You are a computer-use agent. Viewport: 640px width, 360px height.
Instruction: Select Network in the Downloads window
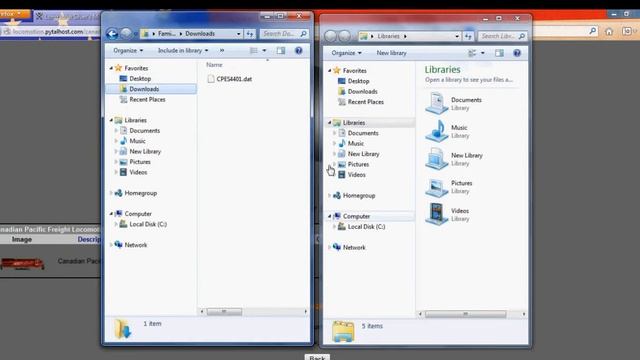tap(136, 245)
